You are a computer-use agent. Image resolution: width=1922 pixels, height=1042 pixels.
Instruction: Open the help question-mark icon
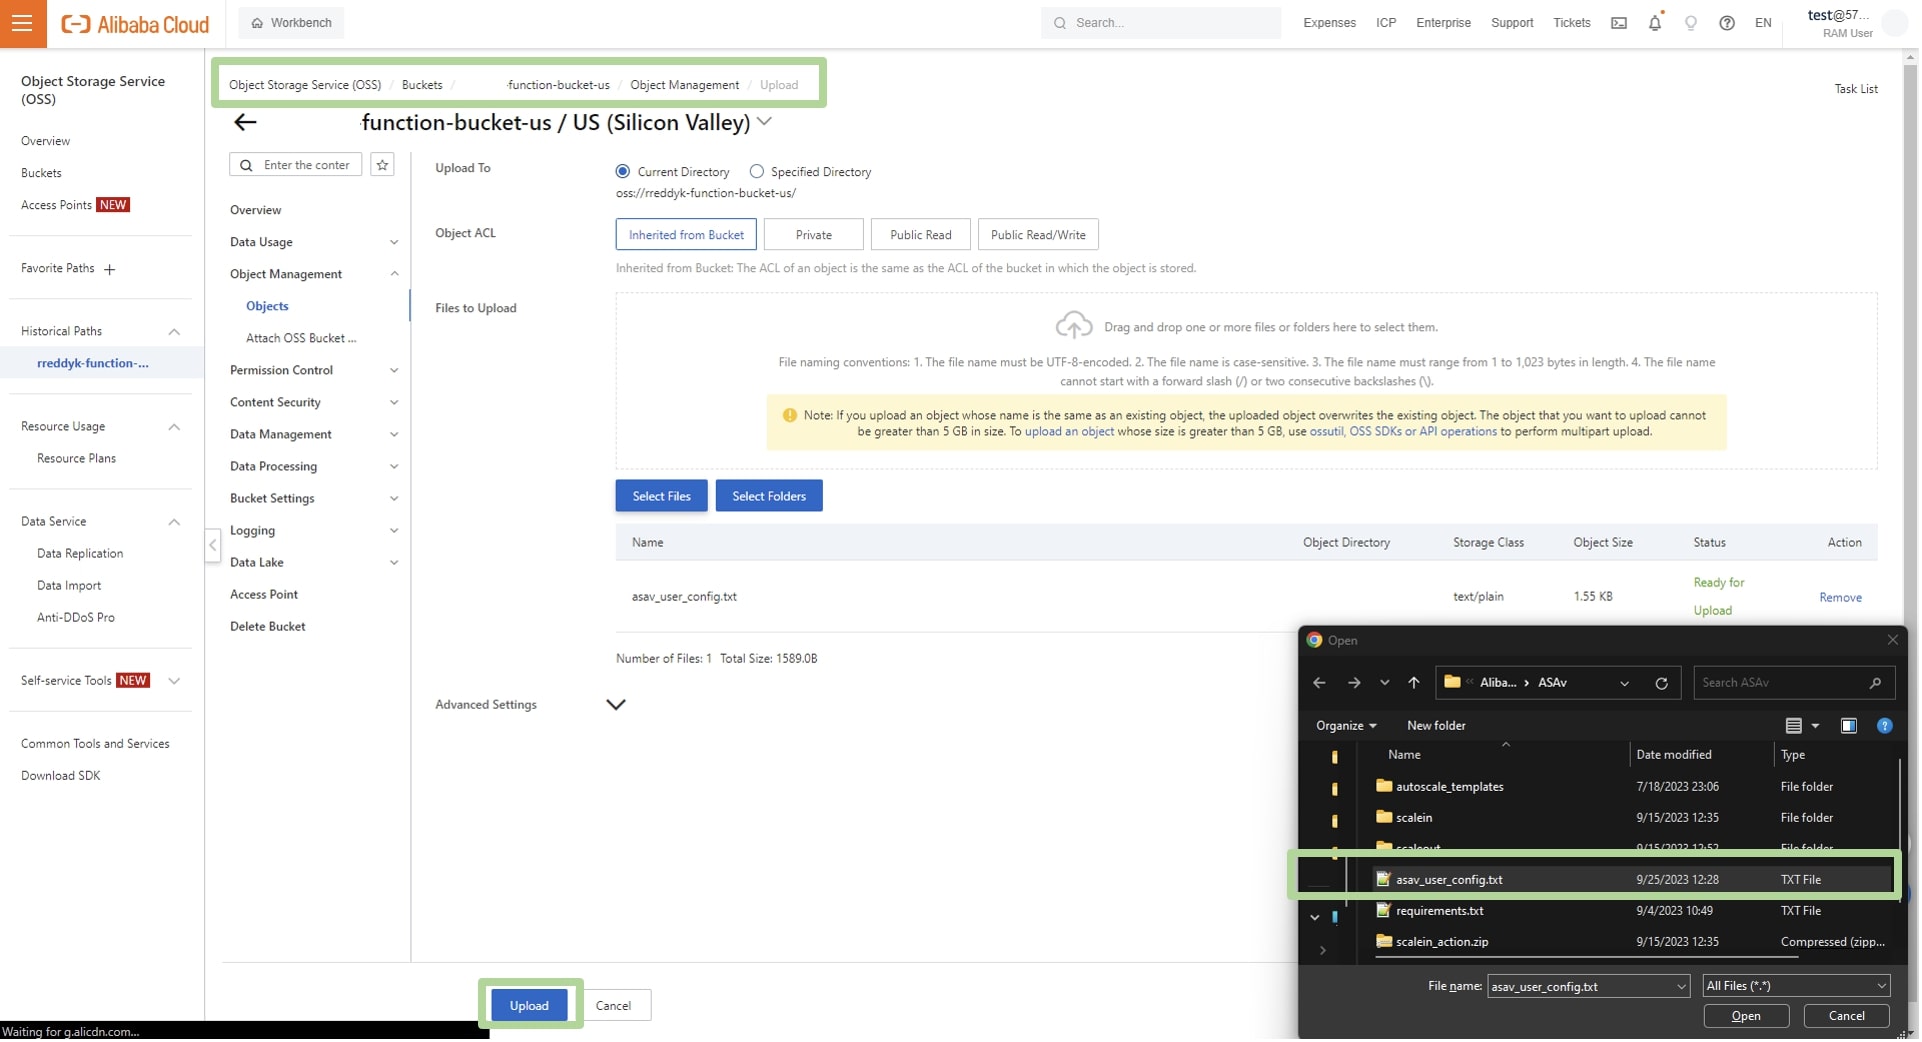point(1726,22)
